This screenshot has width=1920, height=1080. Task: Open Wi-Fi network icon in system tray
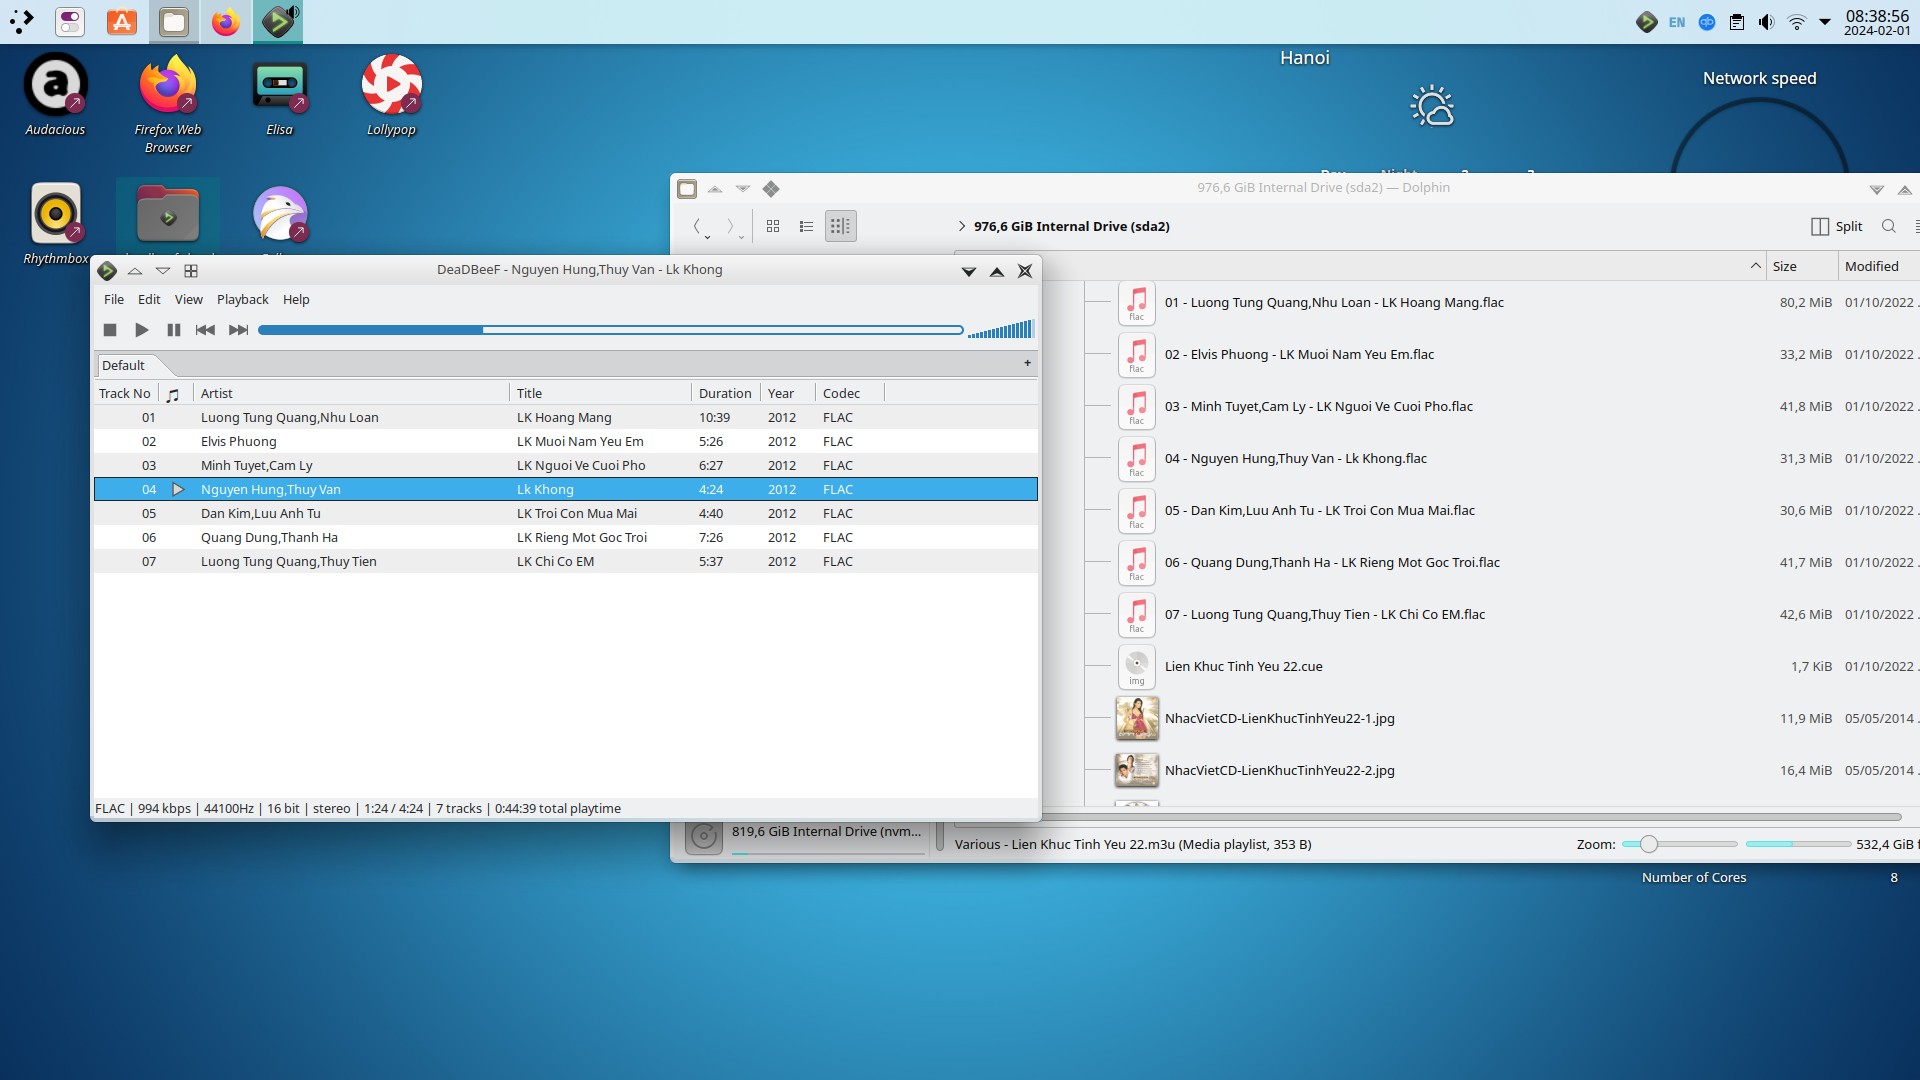(x=1796, y=22)
